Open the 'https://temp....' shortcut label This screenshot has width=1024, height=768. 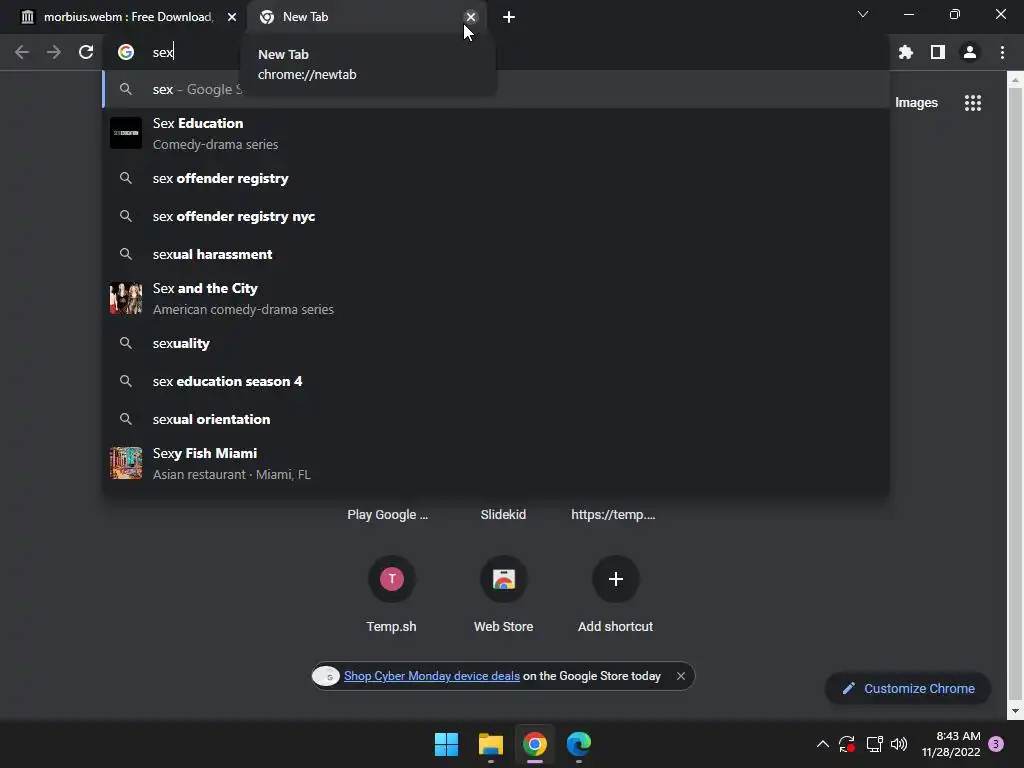pyautogui.click(x=613, y=515)
